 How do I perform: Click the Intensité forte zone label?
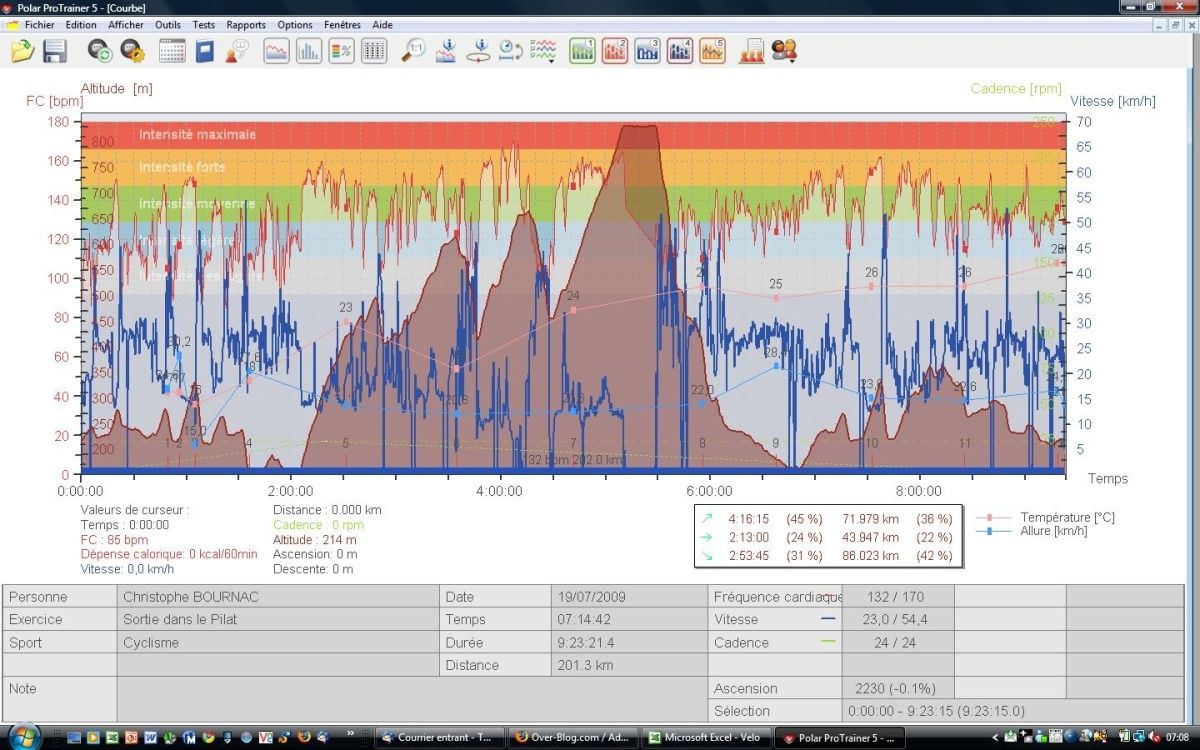[x=182, y=167]
